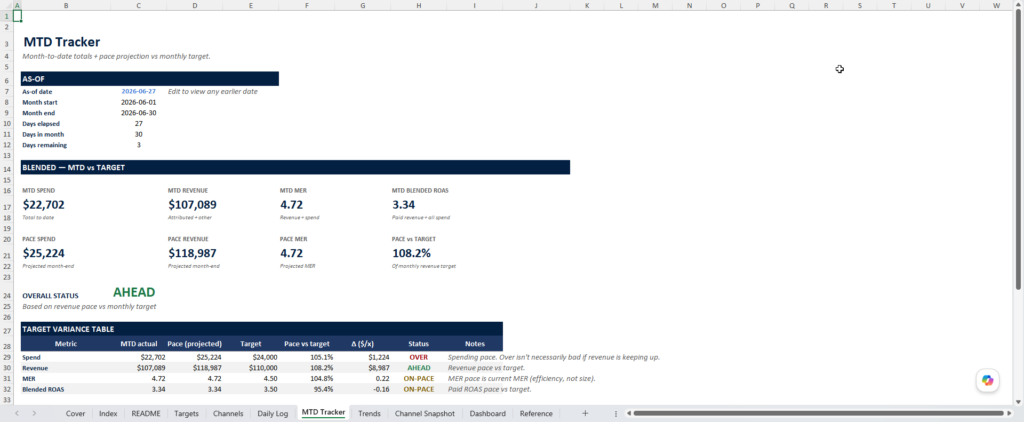Click the horizontal scrollbar thumb
This screenshot has width=1024, height=422.
pos(818,414)
